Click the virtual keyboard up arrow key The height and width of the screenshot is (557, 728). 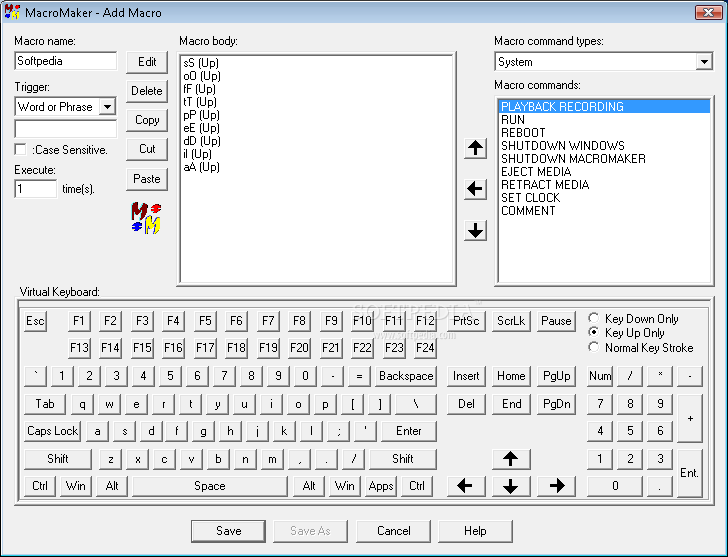click(x=511, y=459)
